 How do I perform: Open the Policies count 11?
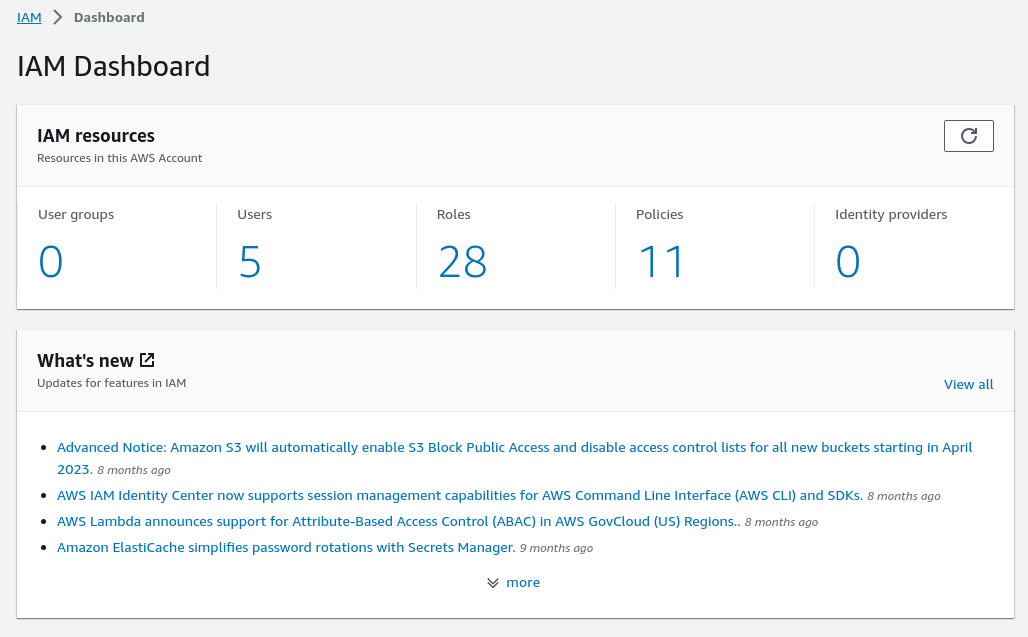click(x=661, y=261)
